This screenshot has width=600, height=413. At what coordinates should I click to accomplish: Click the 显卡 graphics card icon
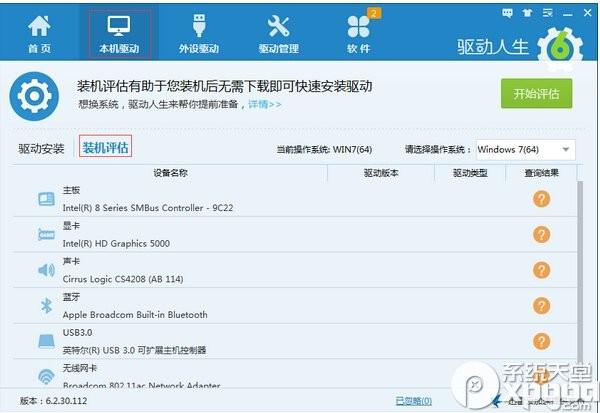[x=46, y=234]
